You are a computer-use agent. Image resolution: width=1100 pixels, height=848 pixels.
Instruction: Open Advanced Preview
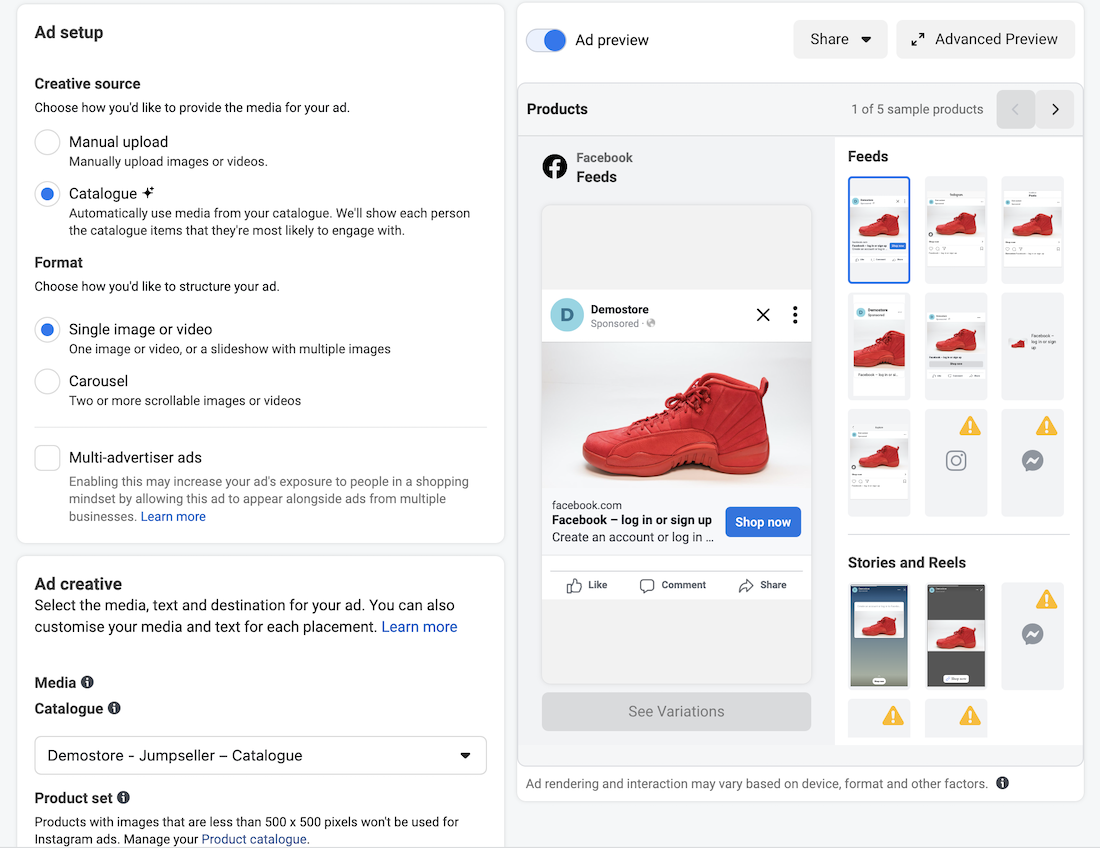985,39
